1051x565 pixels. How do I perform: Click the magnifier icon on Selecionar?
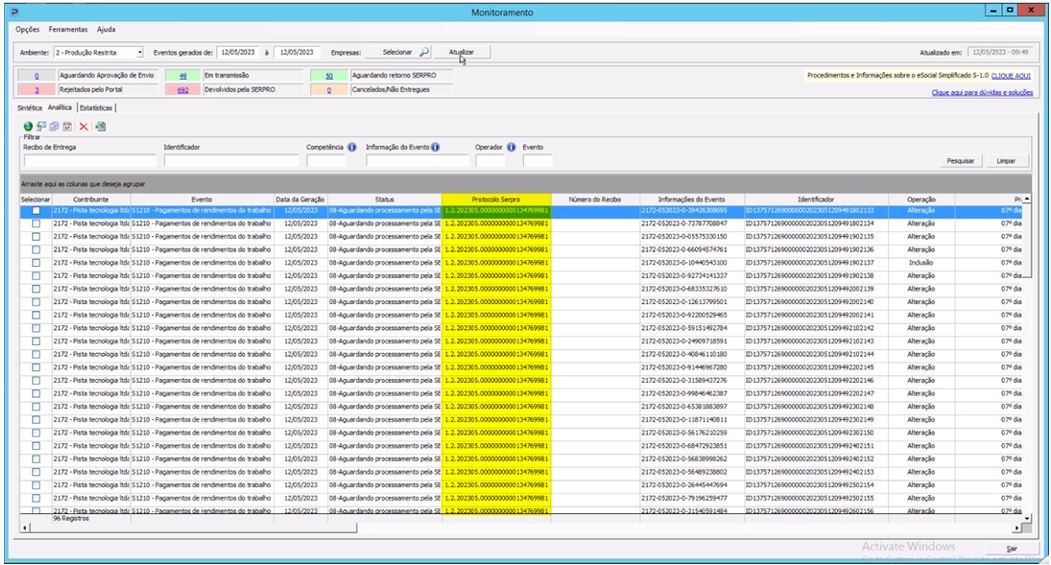pyautogui.click(x=424, y=52)
